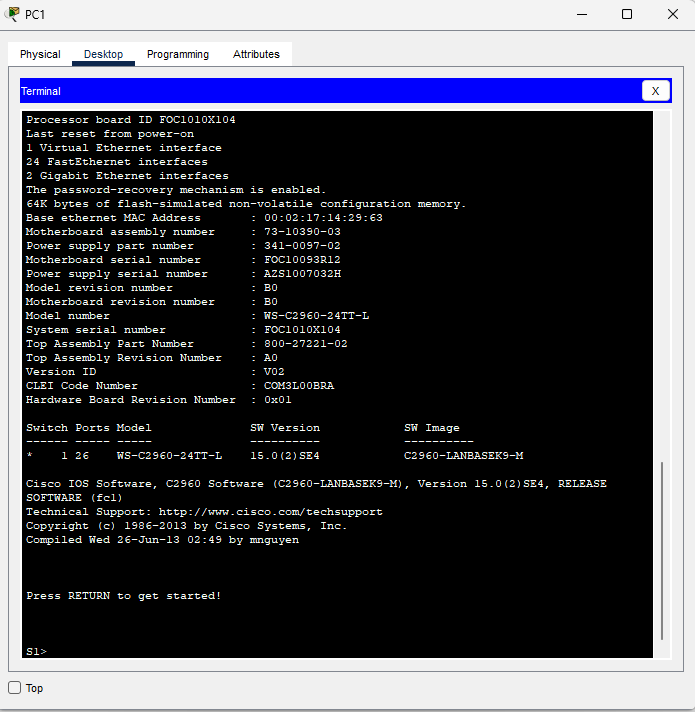This screenshot has height=712, width=695.
Task: Click Top Assembly Part Number 800-27221-02
Action: tap(306, 344)
